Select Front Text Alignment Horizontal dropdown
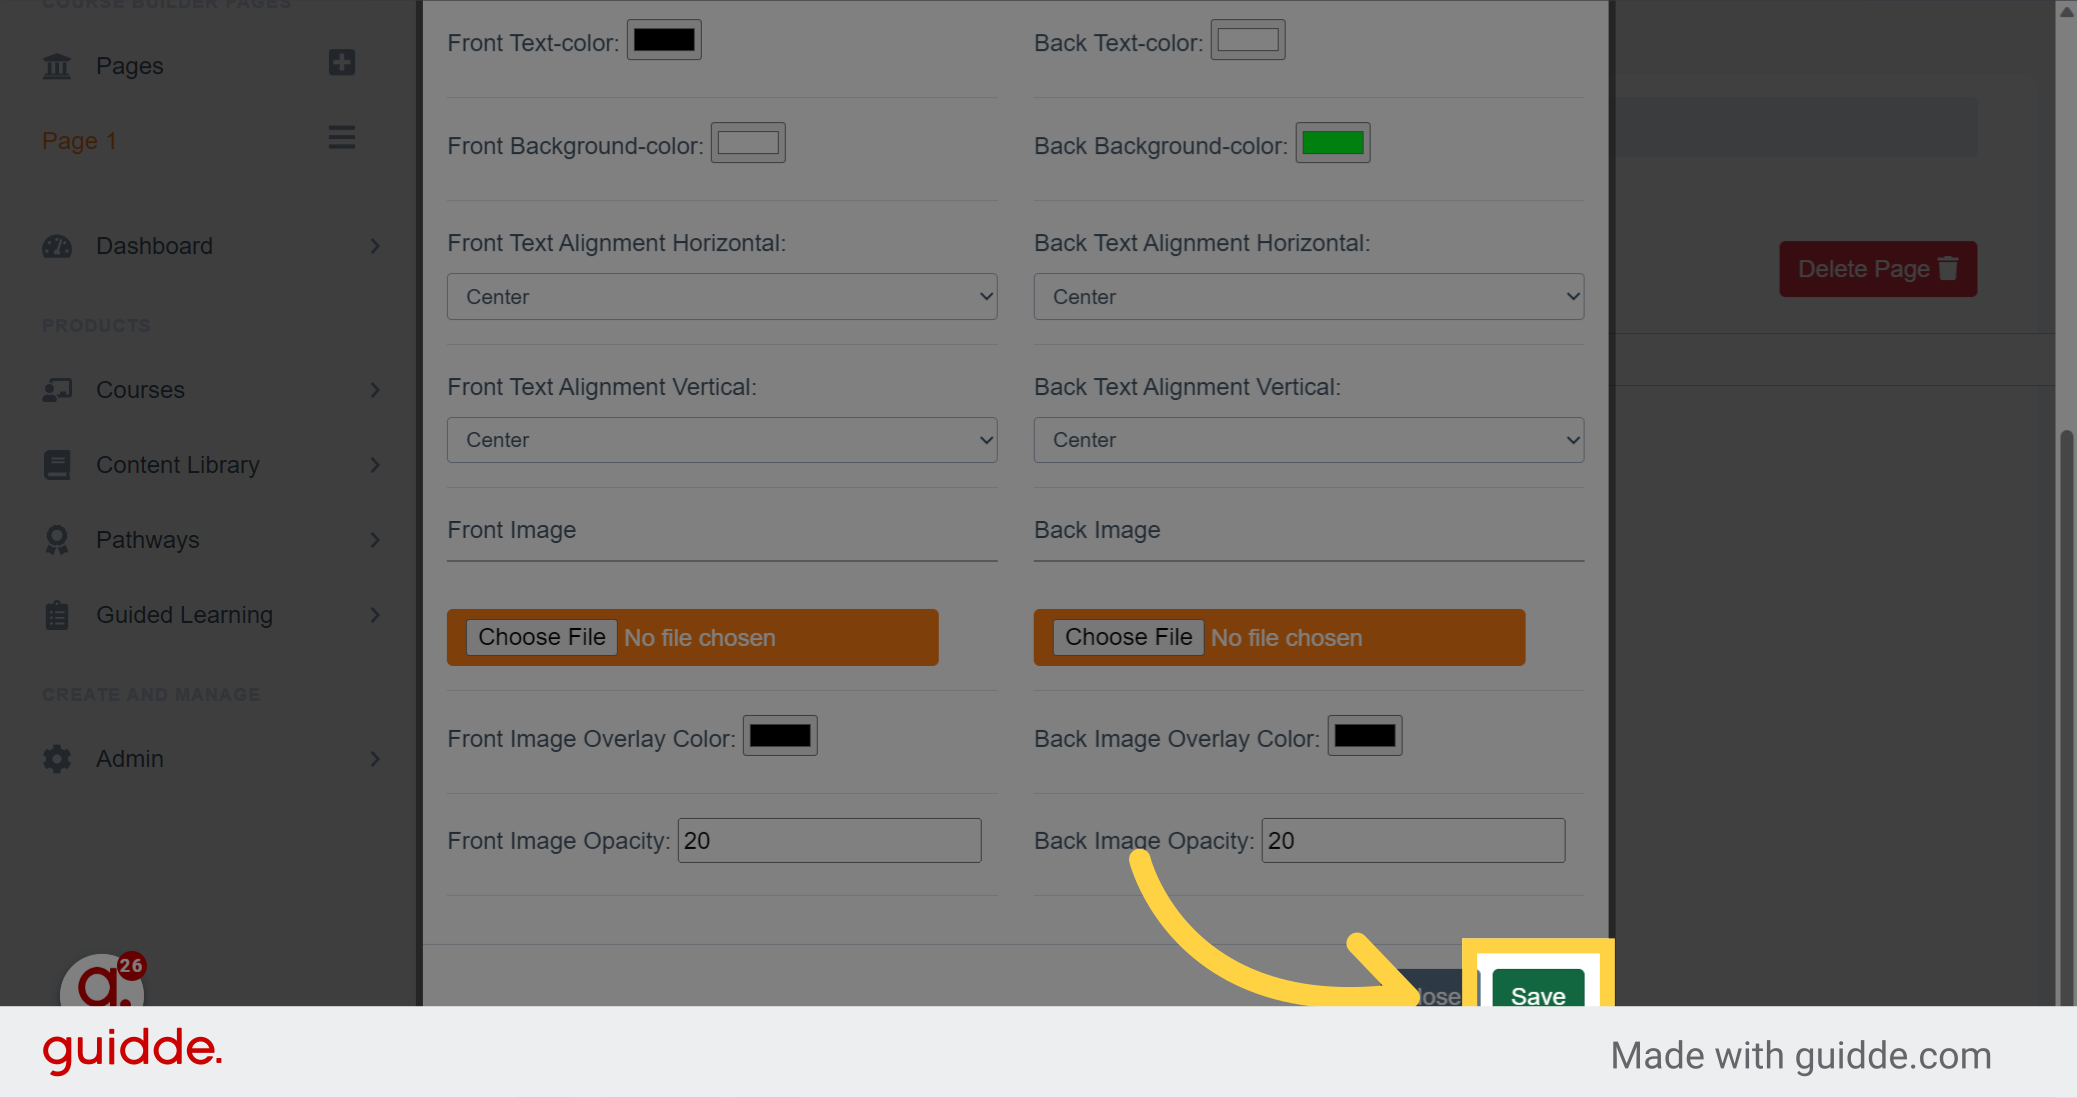2077x1098 pixels. click(x=723, y=295)
